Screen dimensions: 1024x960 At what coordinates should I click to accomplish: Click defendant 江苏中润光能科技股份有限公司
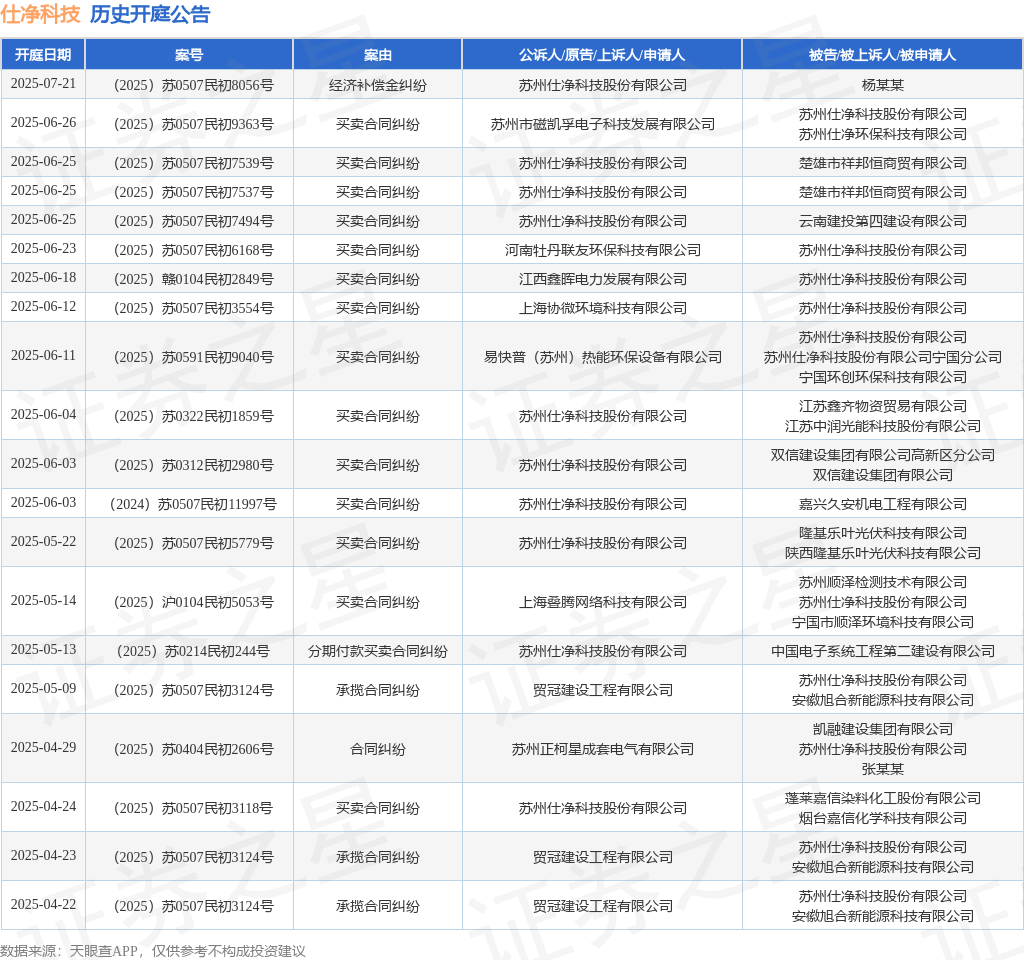click(x=882, y=426)
